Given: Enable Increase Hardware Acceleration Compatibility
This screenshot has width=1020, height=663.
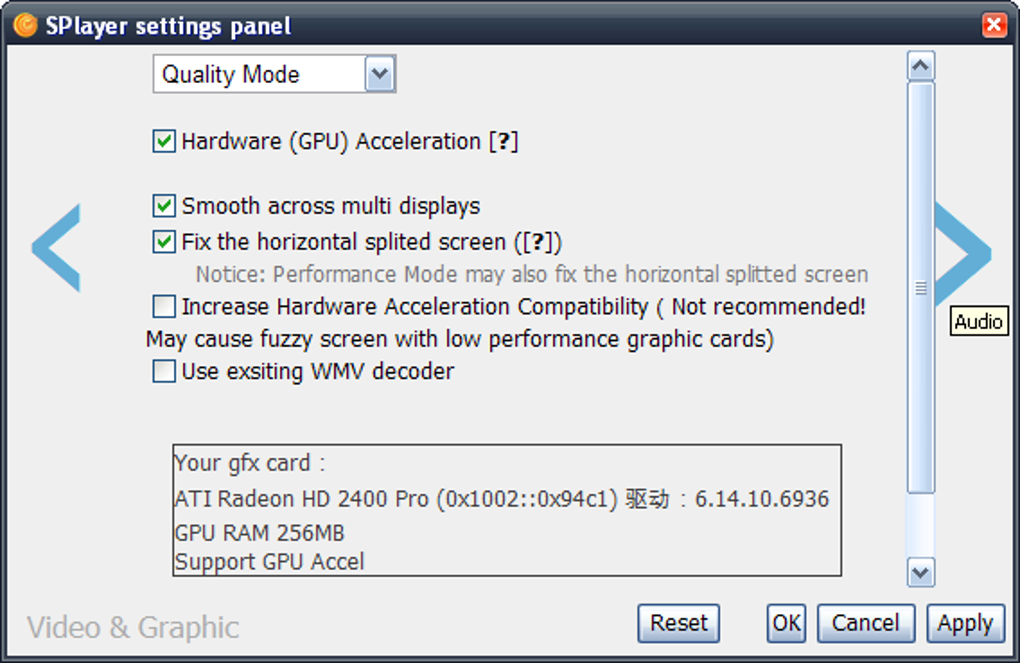Looking at the screenshot, I should pos(164,306).
